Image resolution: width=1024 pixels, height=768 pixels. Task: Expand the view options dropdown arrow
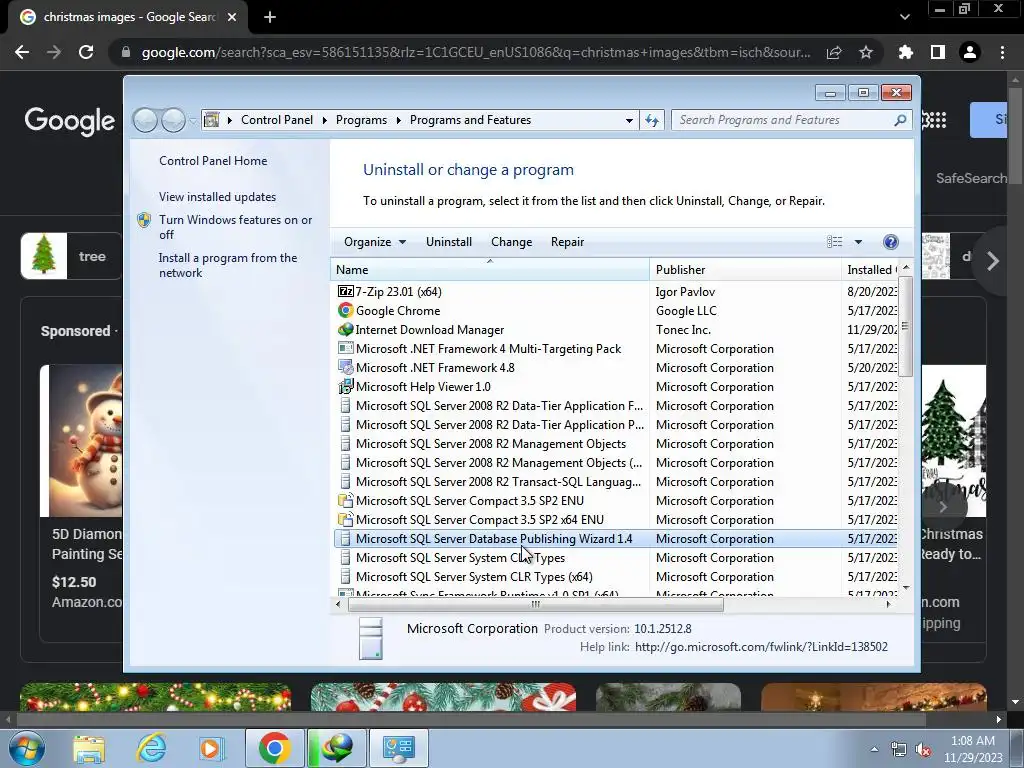[858, 242]
